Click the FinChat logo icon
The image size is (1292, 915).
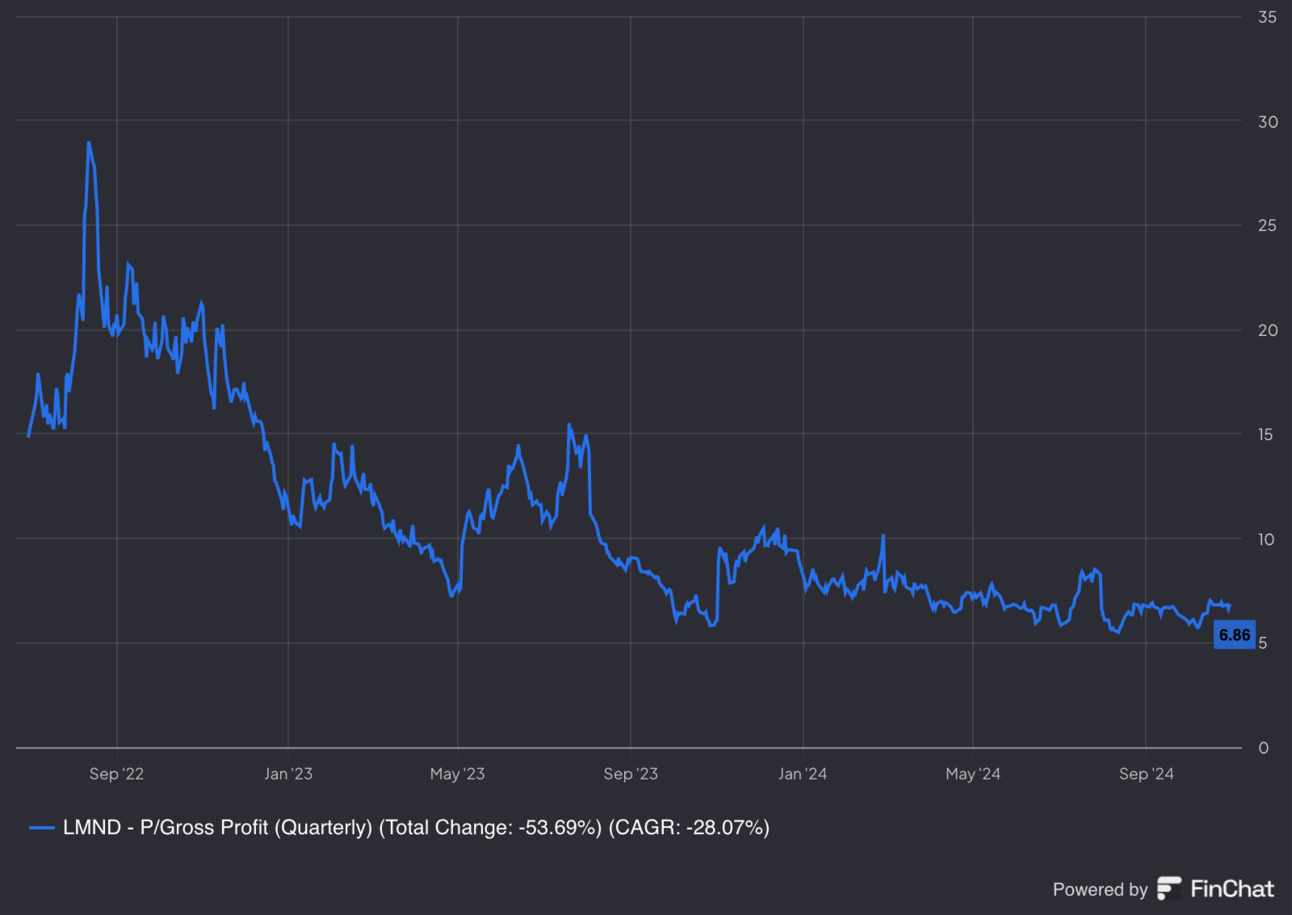coord(1169,889)
